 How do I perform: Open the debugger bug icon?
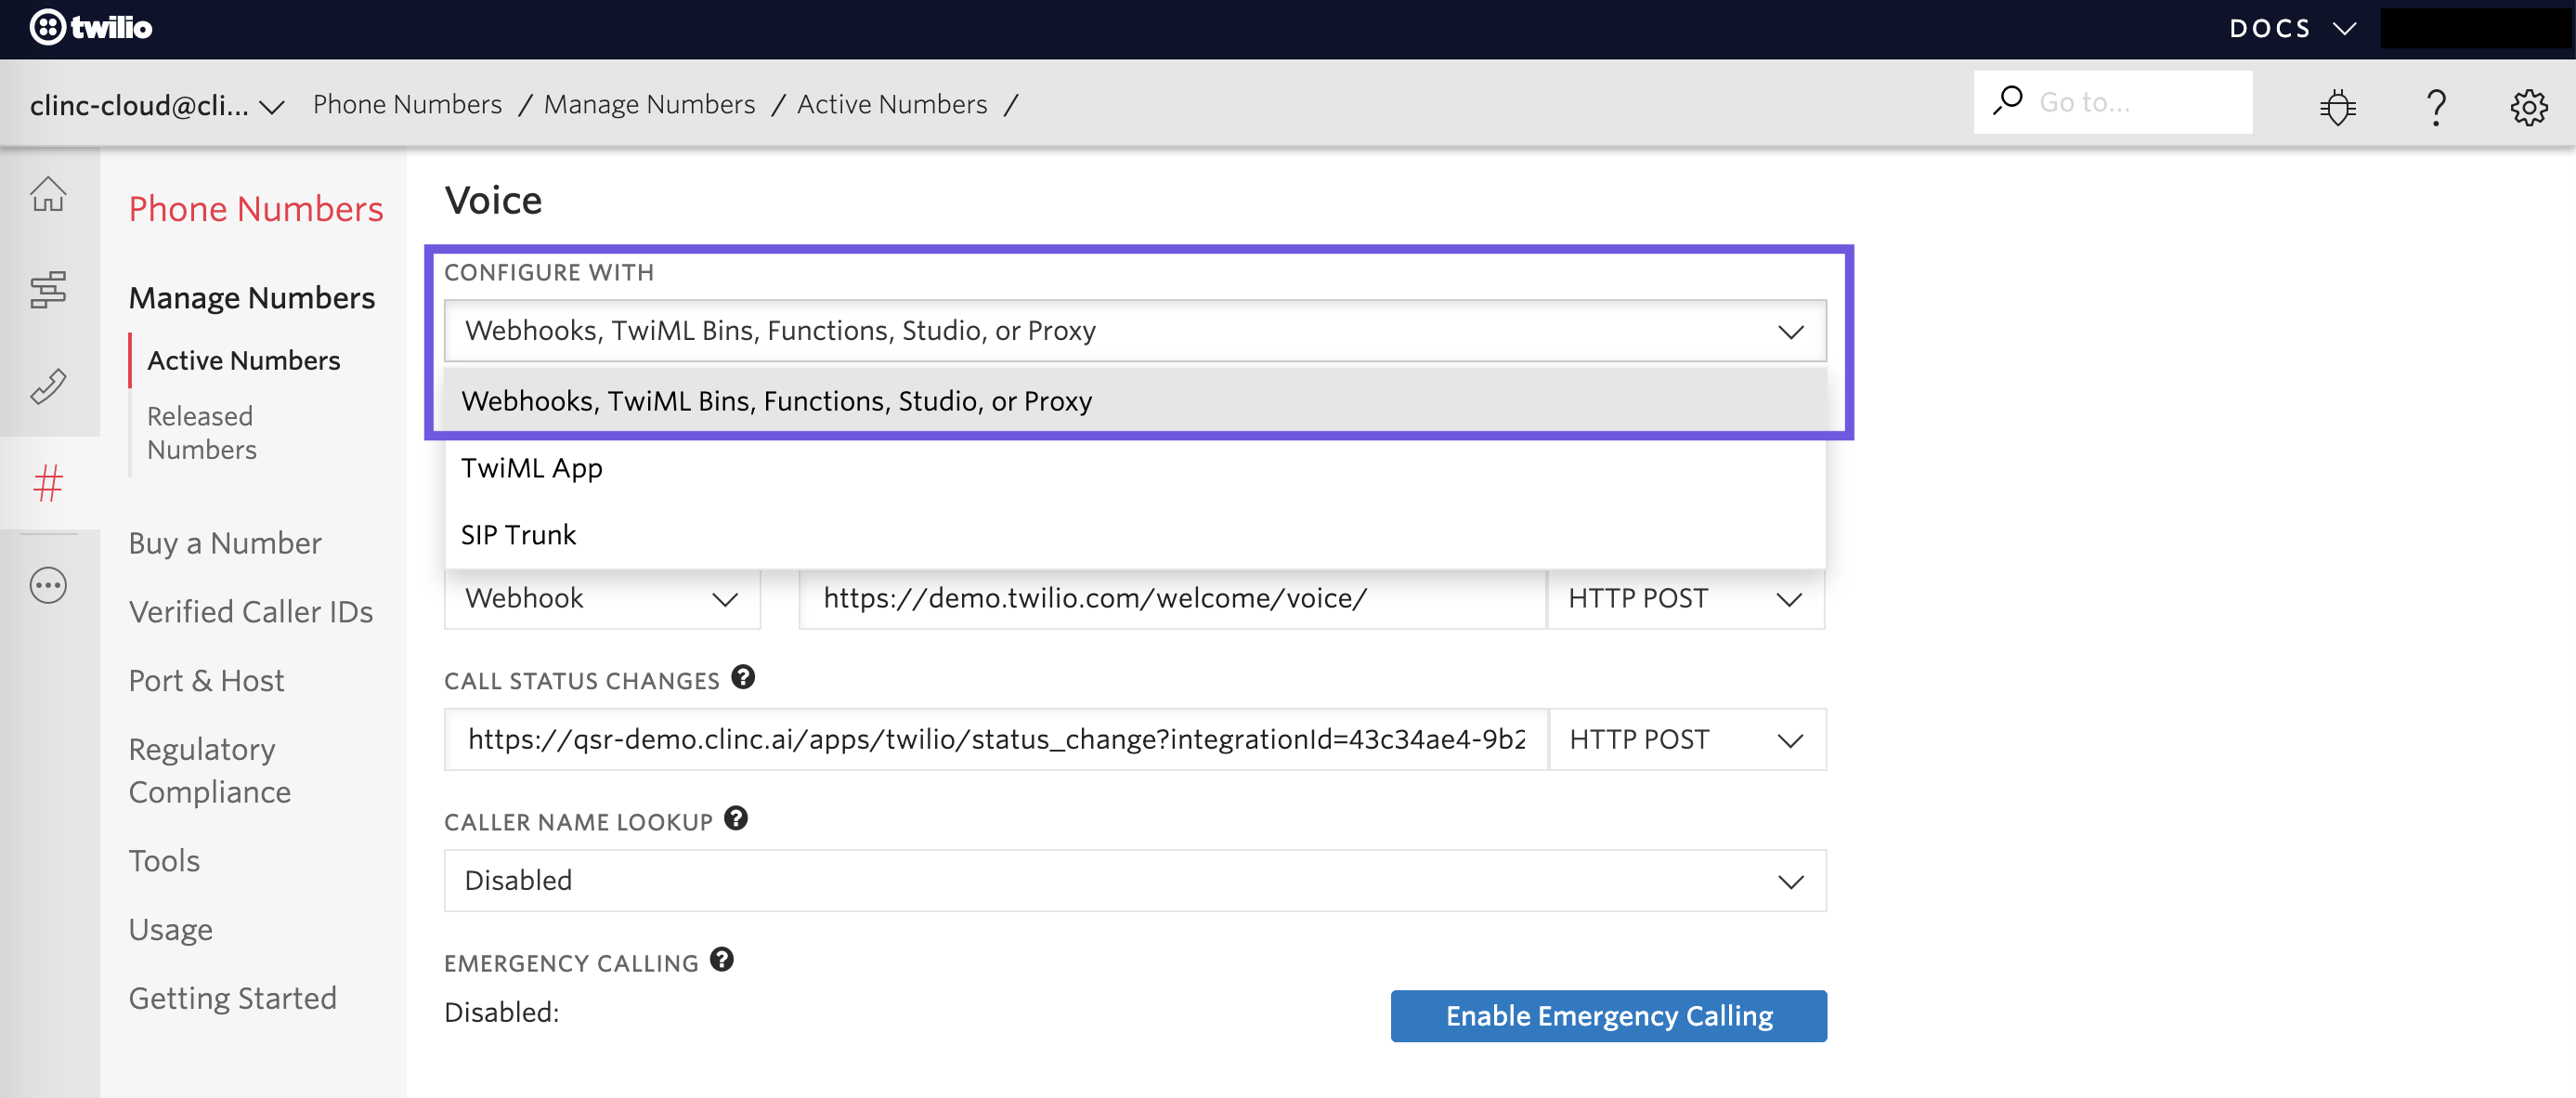[x=2338, y=106]
